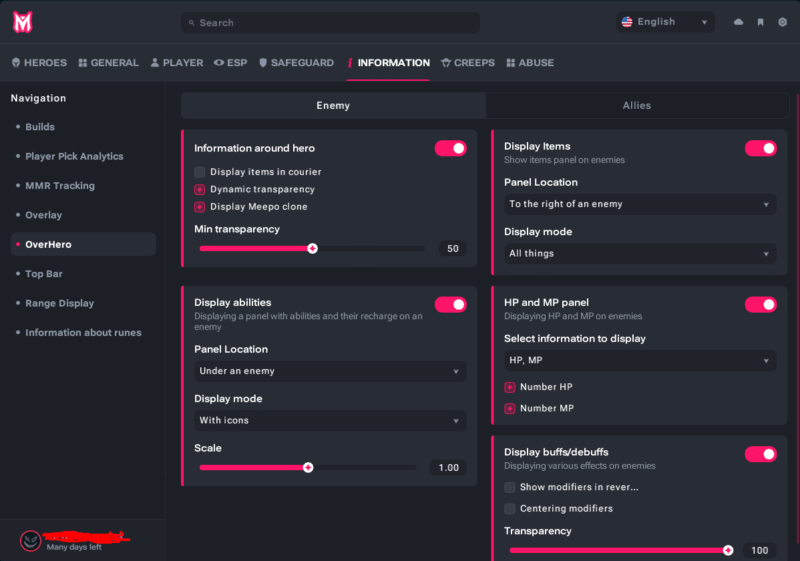Image resolution: width=800 pixels, height=561 pixels.
Task: Click the Transparency value 100
Action: click(760, 550)
